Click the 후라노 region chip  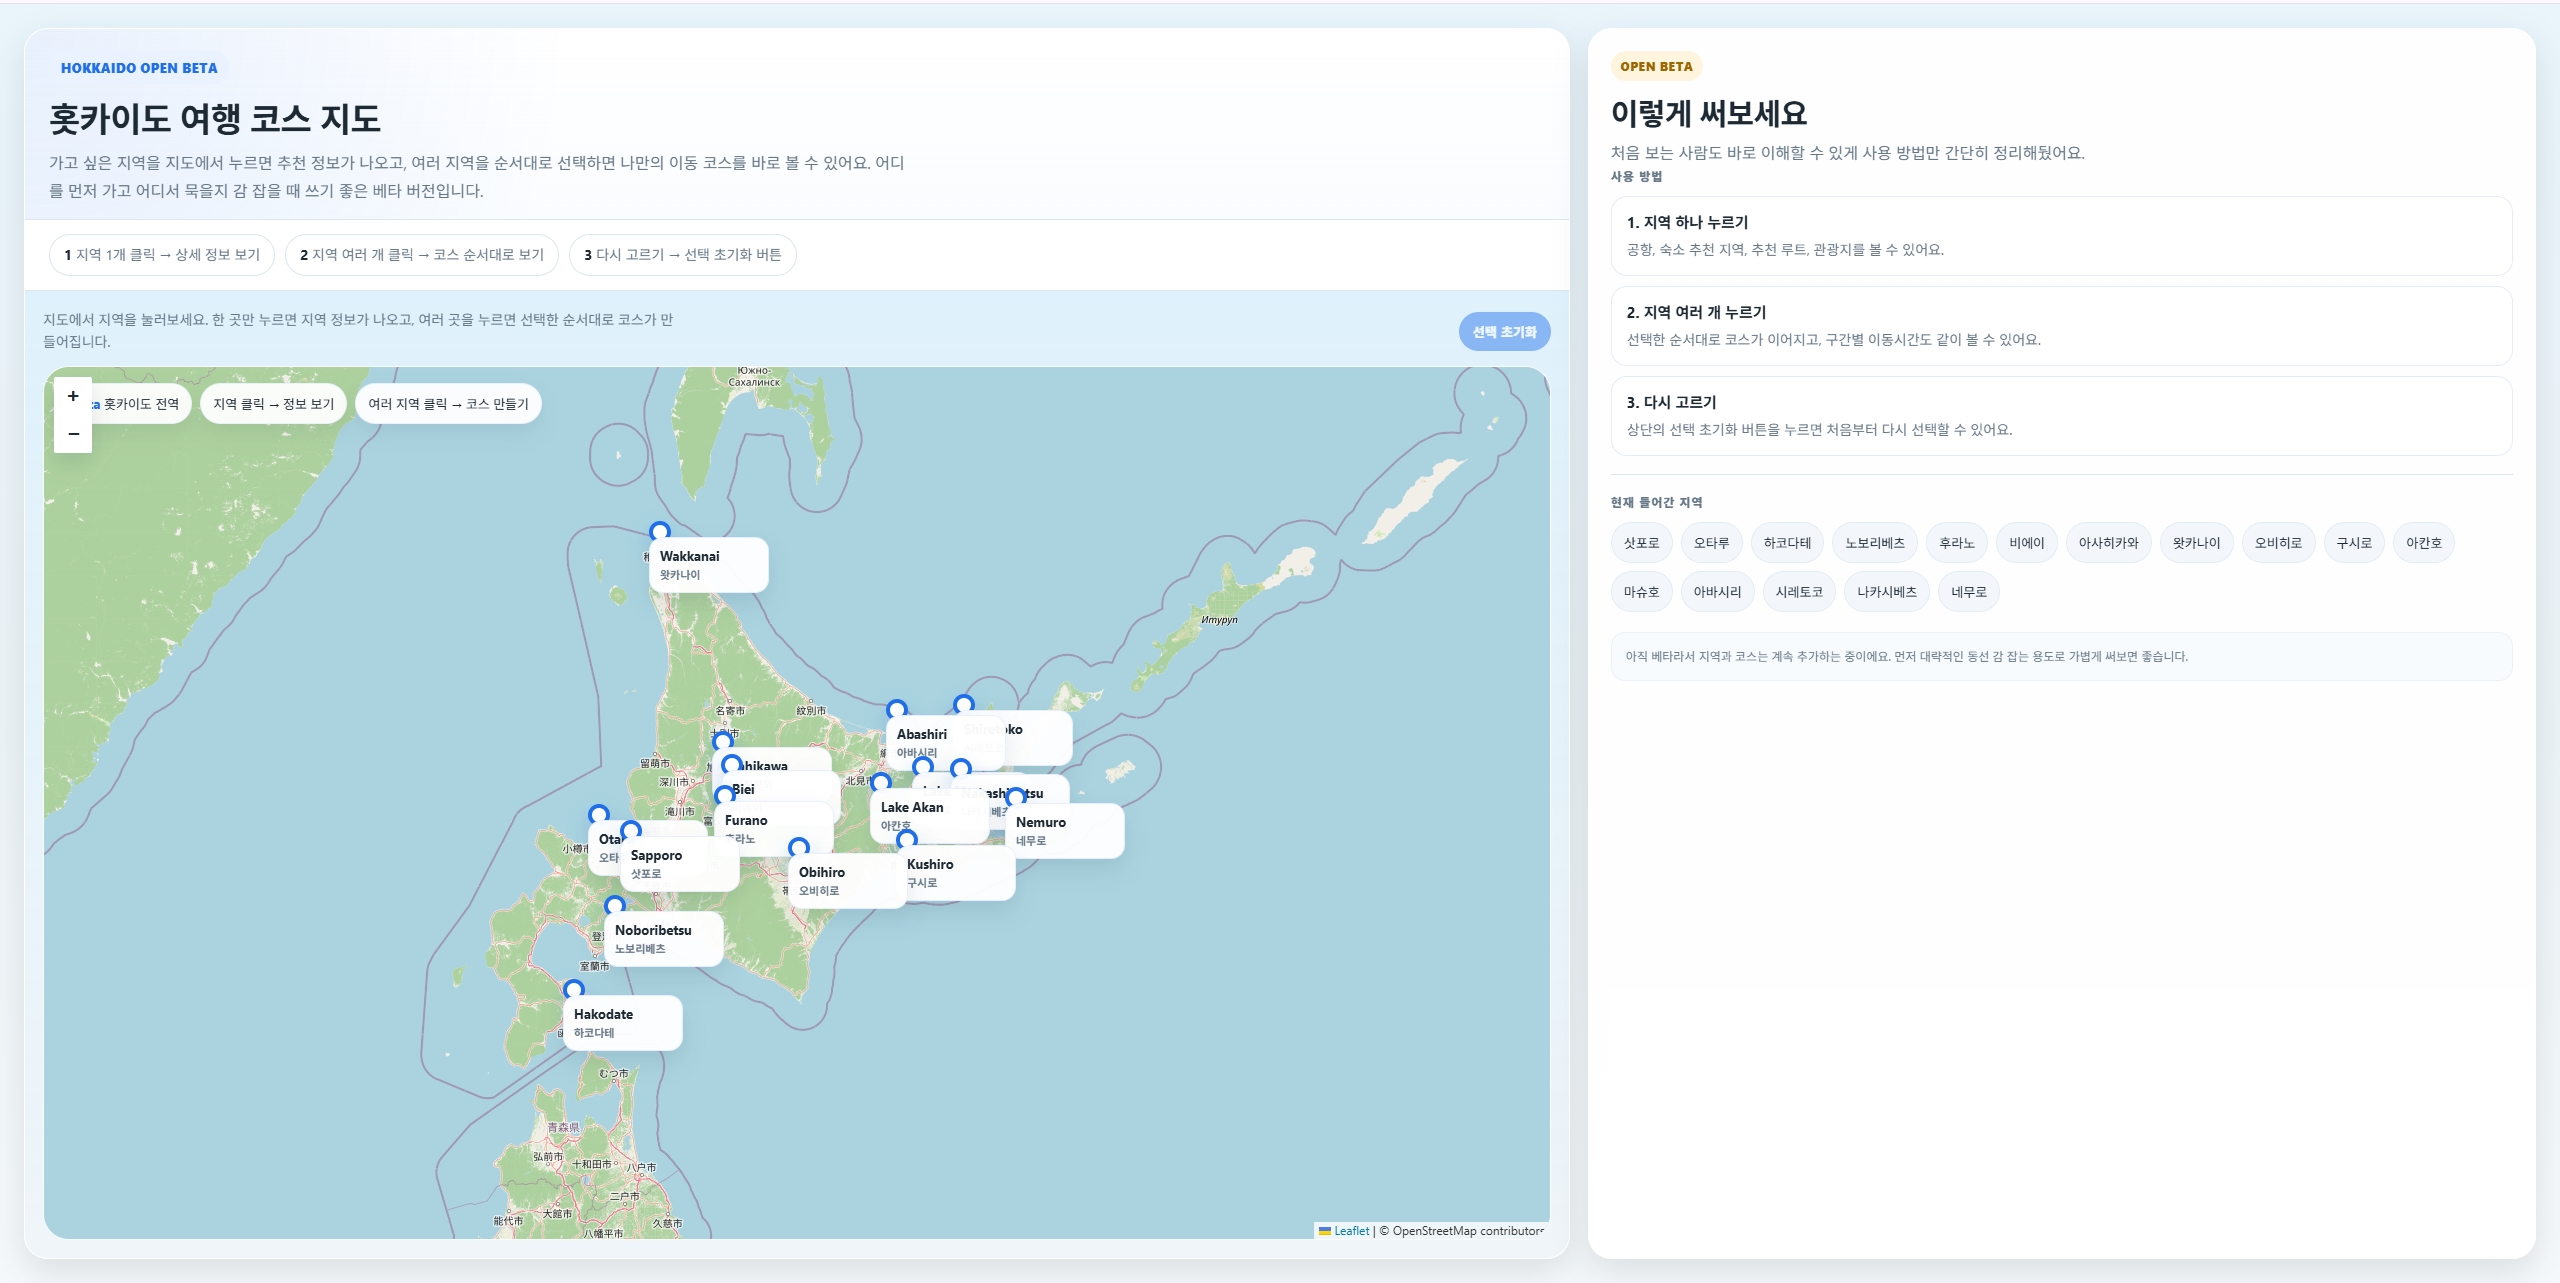pyautogui.click(x=1957, y=543)
